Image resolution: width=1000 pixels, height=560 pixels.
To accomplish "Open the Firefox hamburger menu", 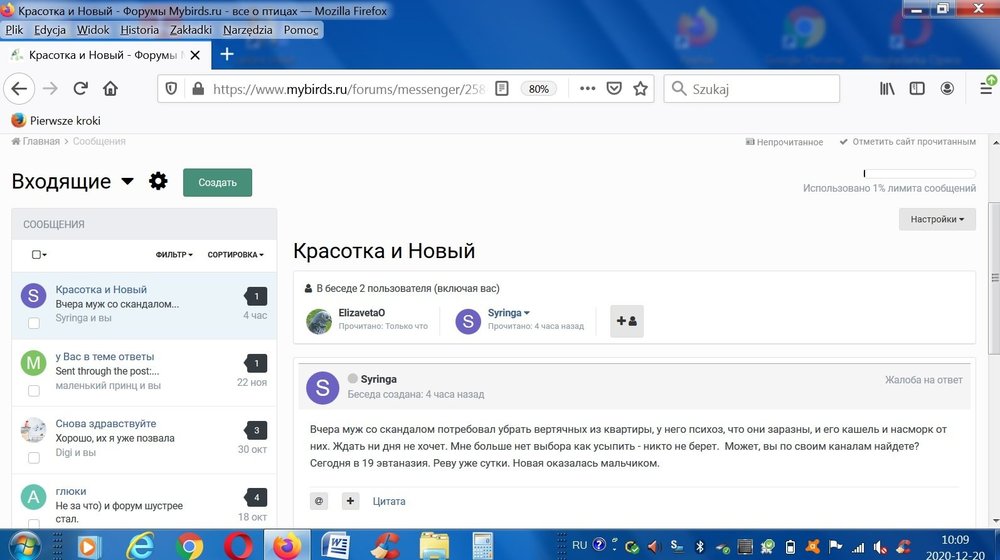I will (985, 89).
